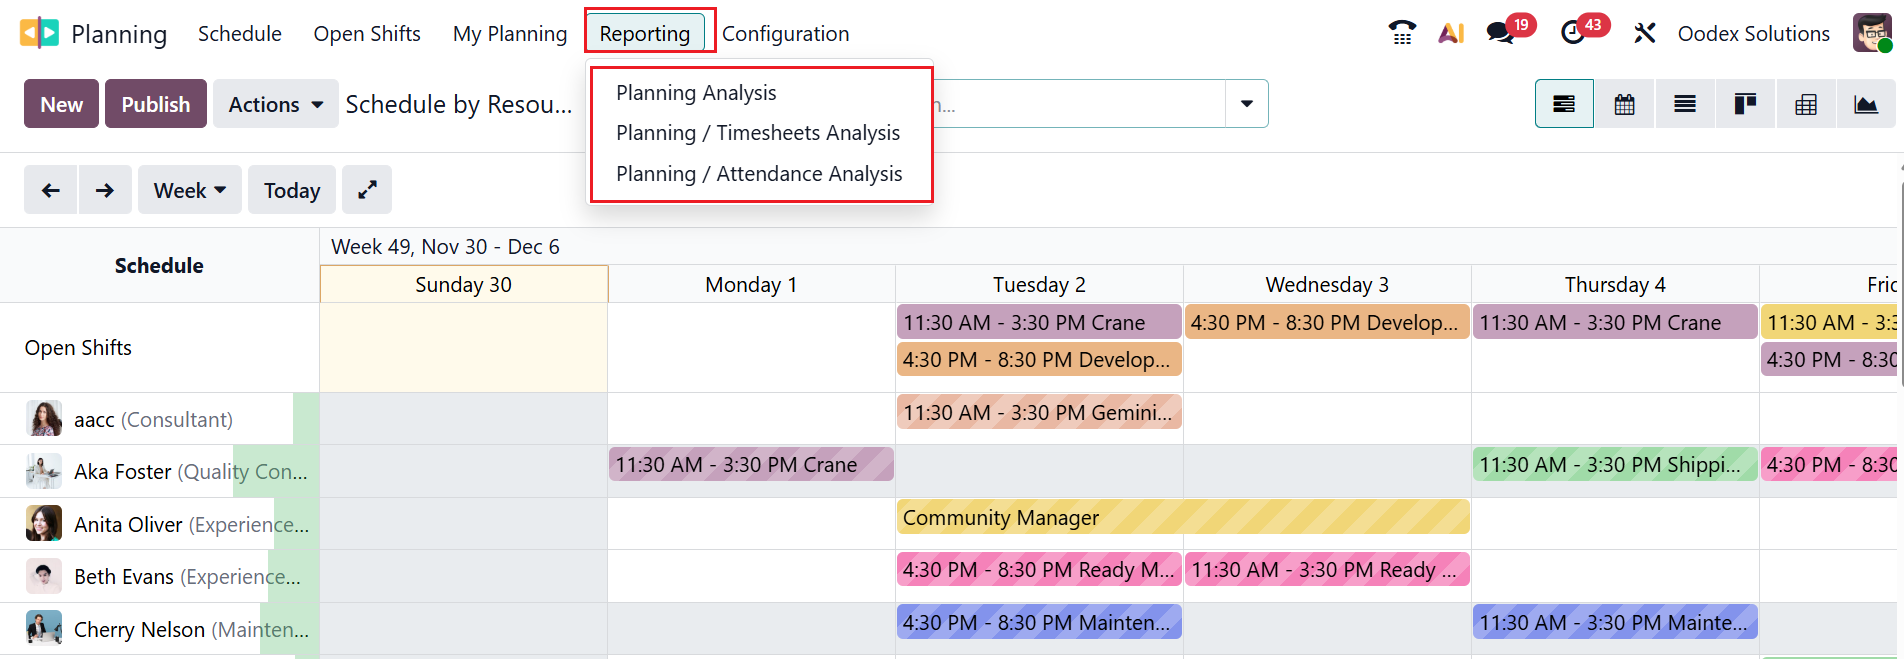The image size is (1904, 659).
Task: Open the activities clock icon with 43 badge
Action: pos(1573,33)
